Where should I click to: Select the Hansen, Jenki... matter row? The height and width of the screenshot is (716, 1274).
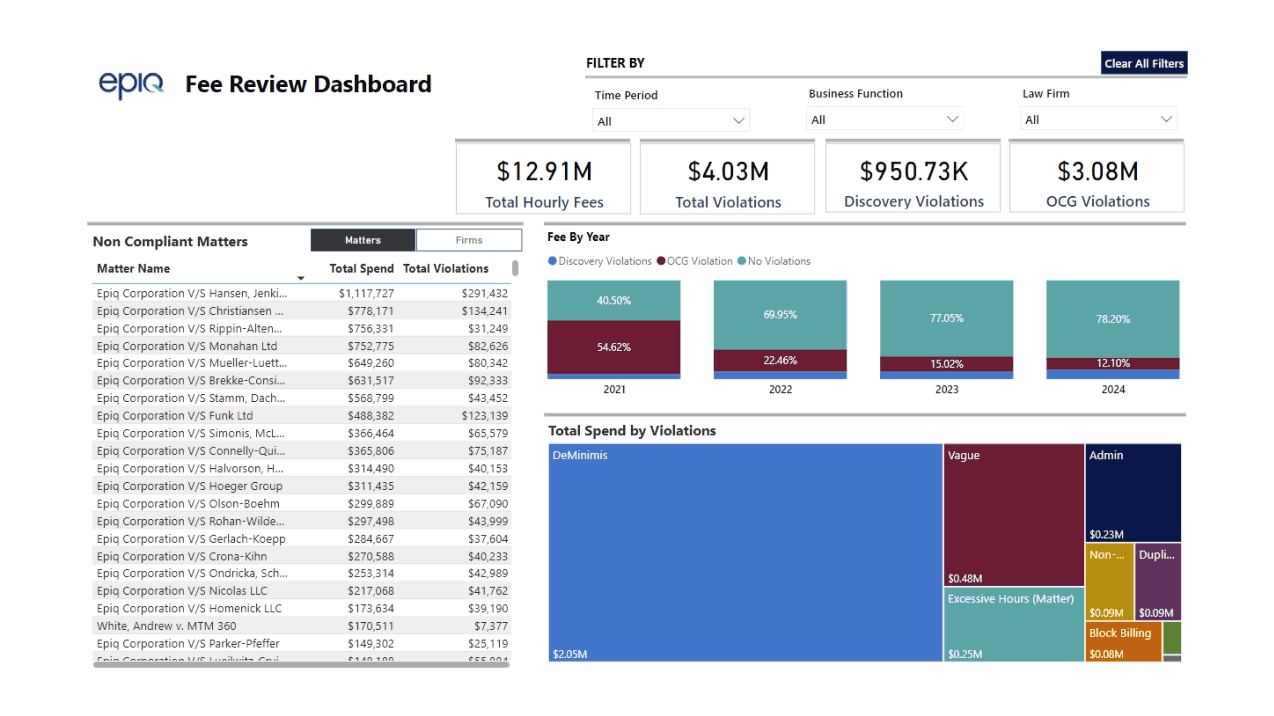coord(301,293)
